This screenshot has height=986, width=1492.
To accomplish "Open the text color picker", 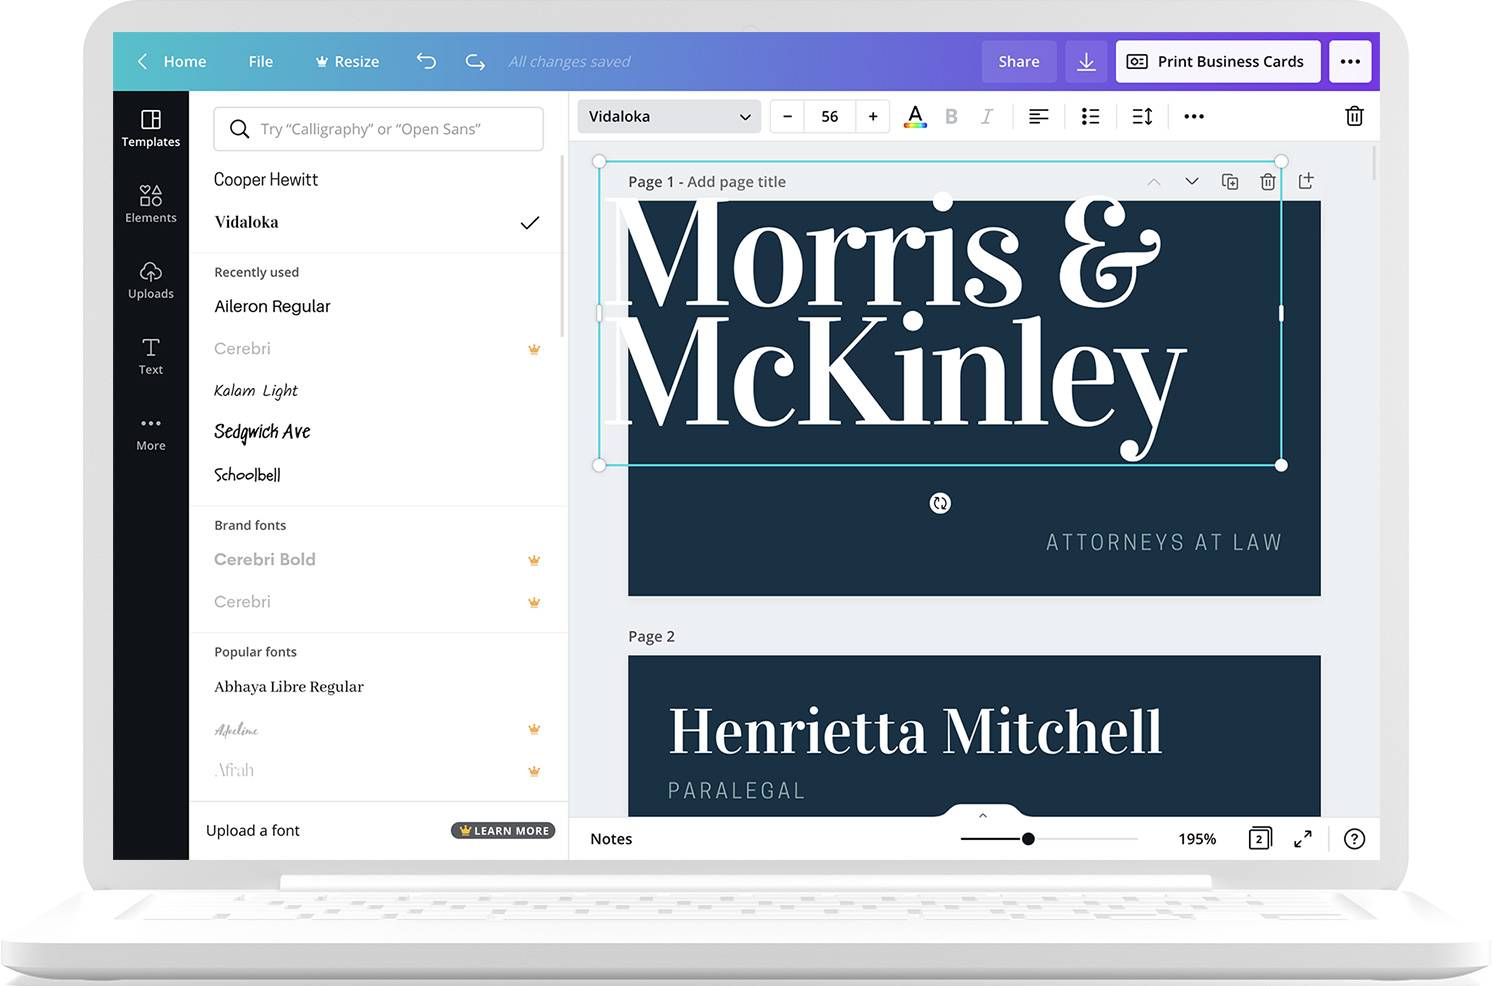I will click(914, 116).
